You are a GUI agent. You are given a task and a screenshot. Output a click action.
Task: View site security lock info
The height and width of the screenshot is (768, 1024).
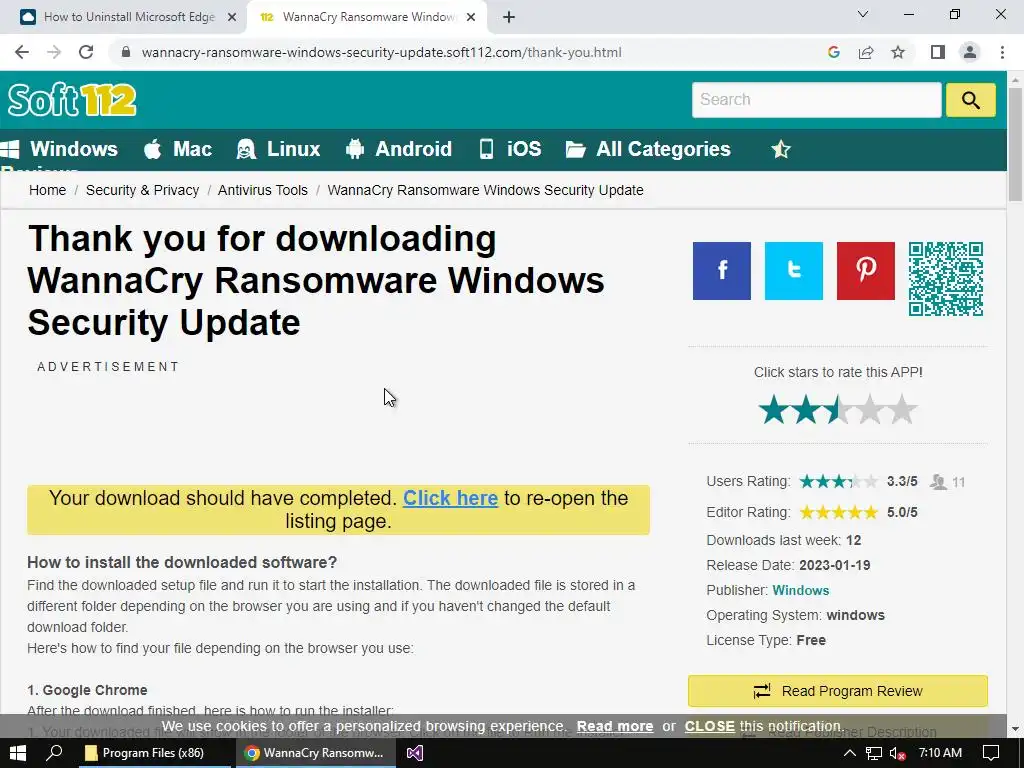coord(126,52)
